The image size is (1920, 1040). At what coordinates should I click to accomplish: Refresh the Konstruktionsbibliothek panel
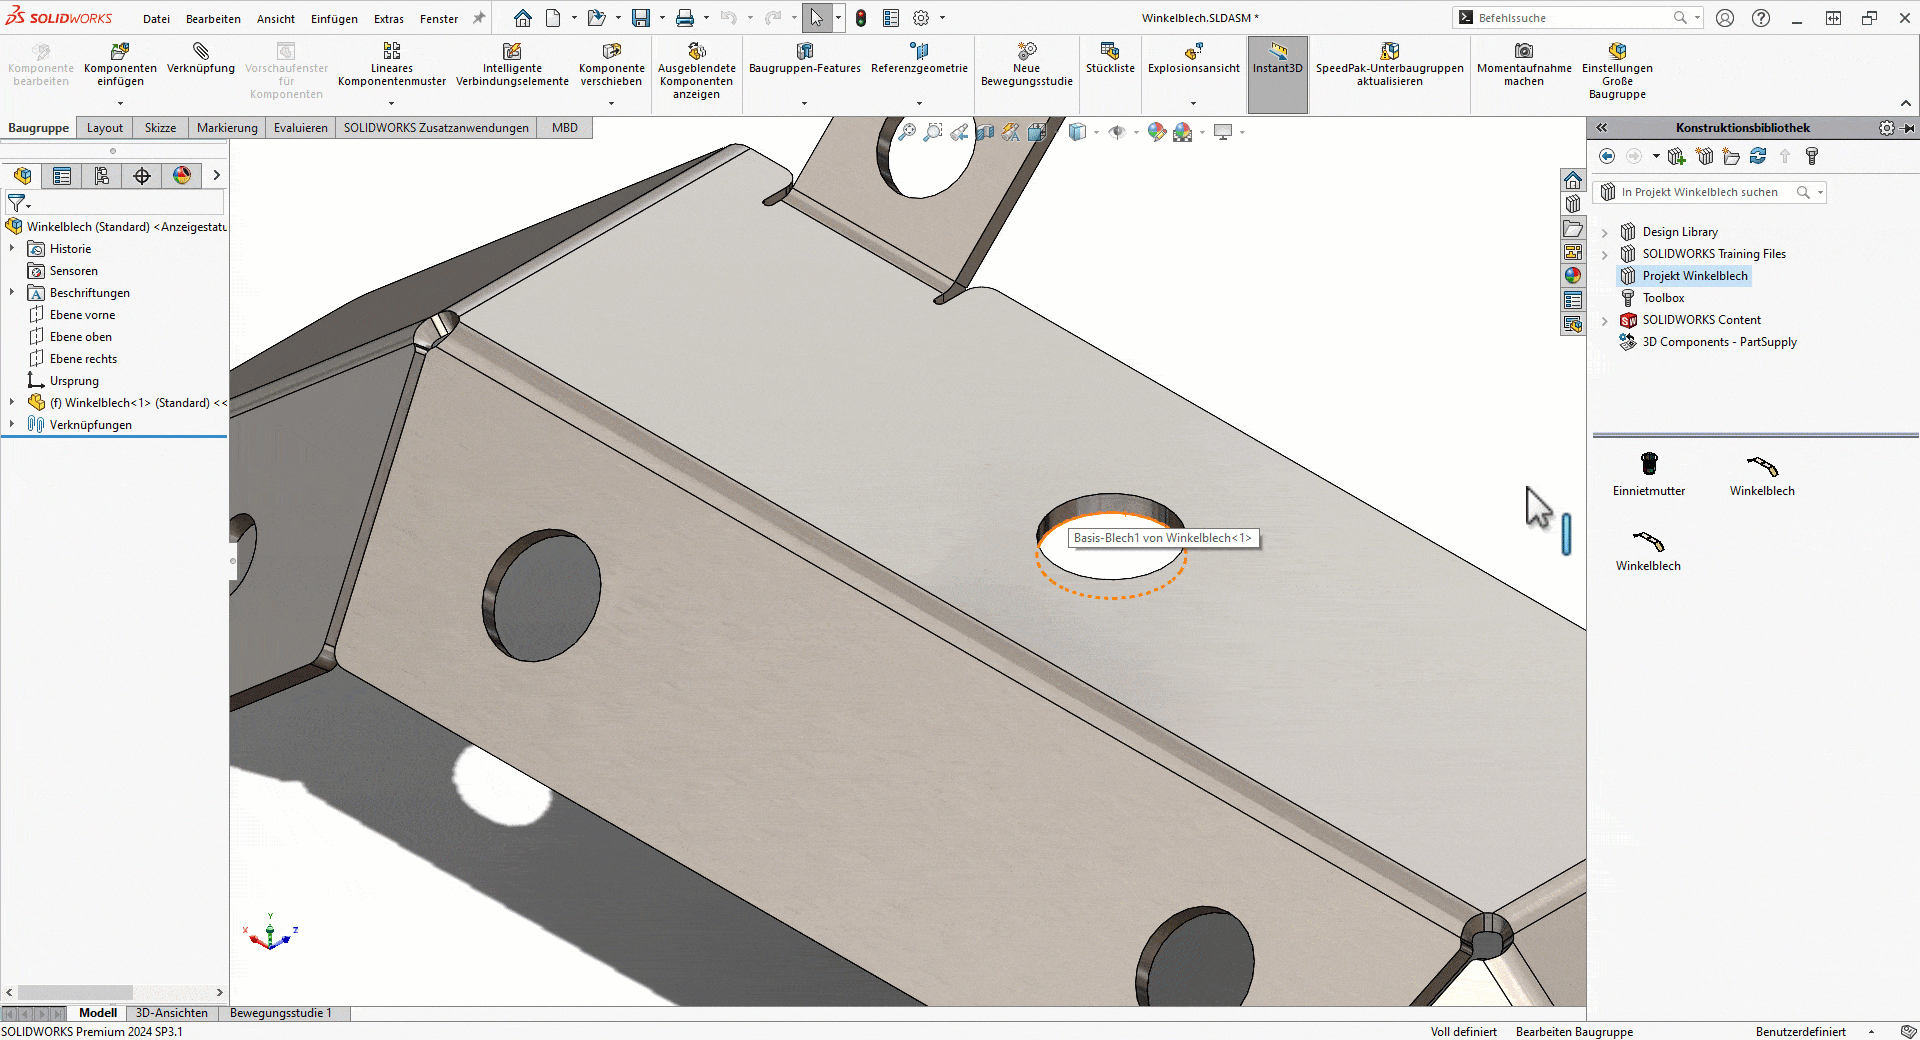click(x=1758, y=156)
